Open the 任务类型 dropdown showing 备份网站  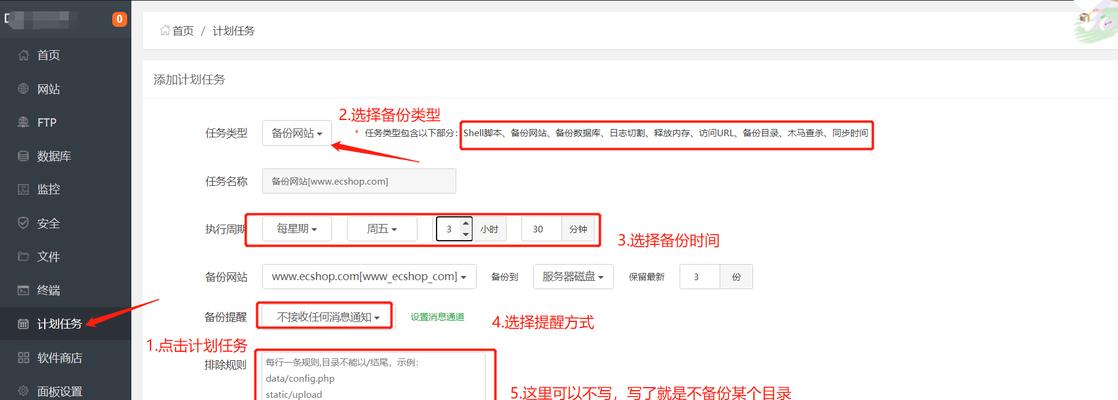click(x=297, y=133)
